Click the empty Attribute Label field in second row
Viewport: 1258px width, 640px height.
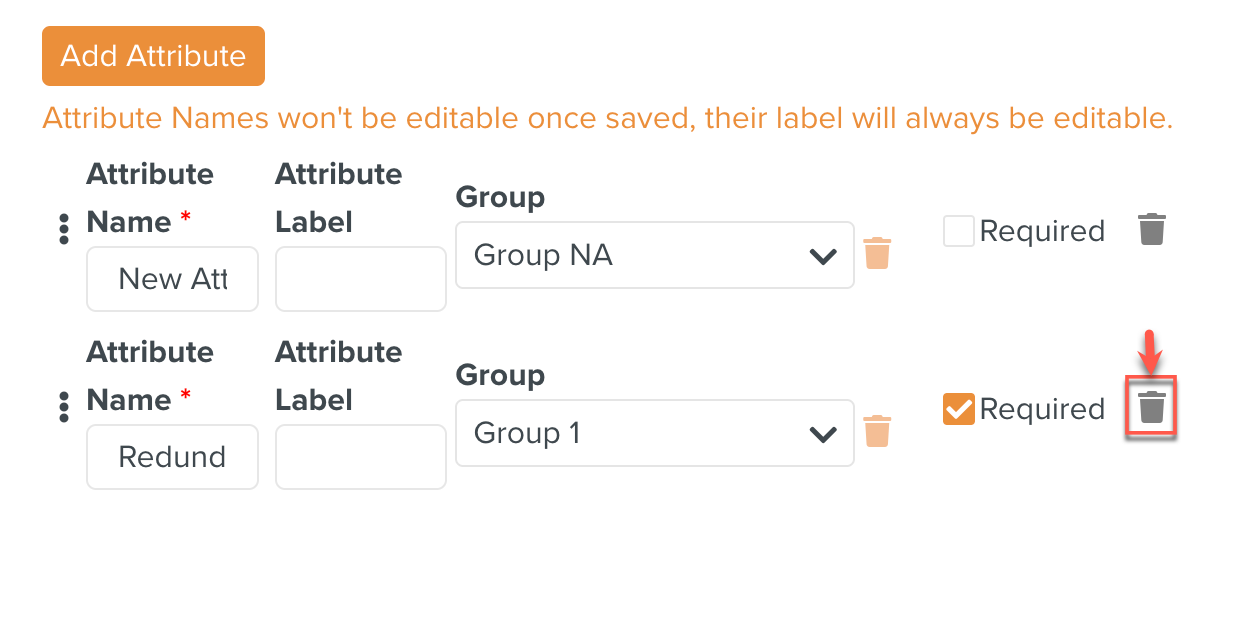coord(360,457)
